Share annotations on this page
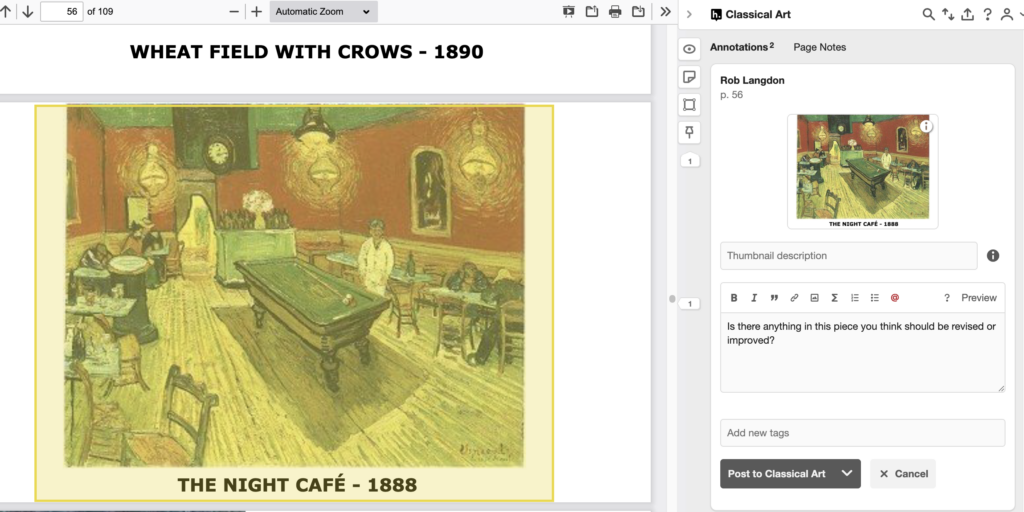This screenshot has height=512, width=1024. [x=967, y=14]
